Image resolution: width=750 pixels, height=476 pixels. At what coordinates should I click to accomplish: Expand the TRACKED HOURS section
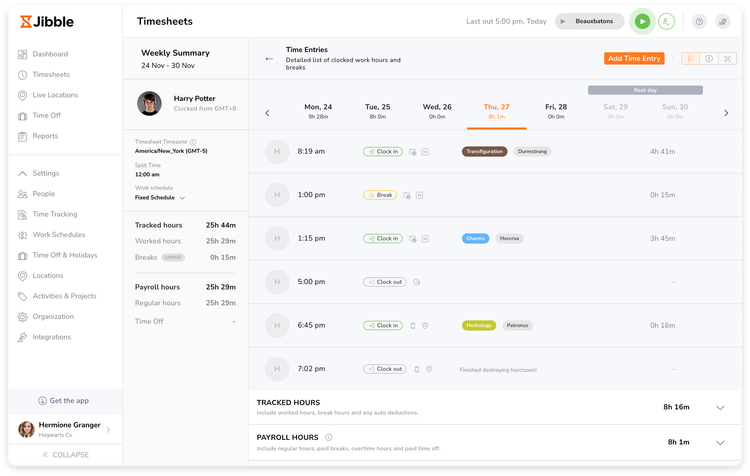720,408
